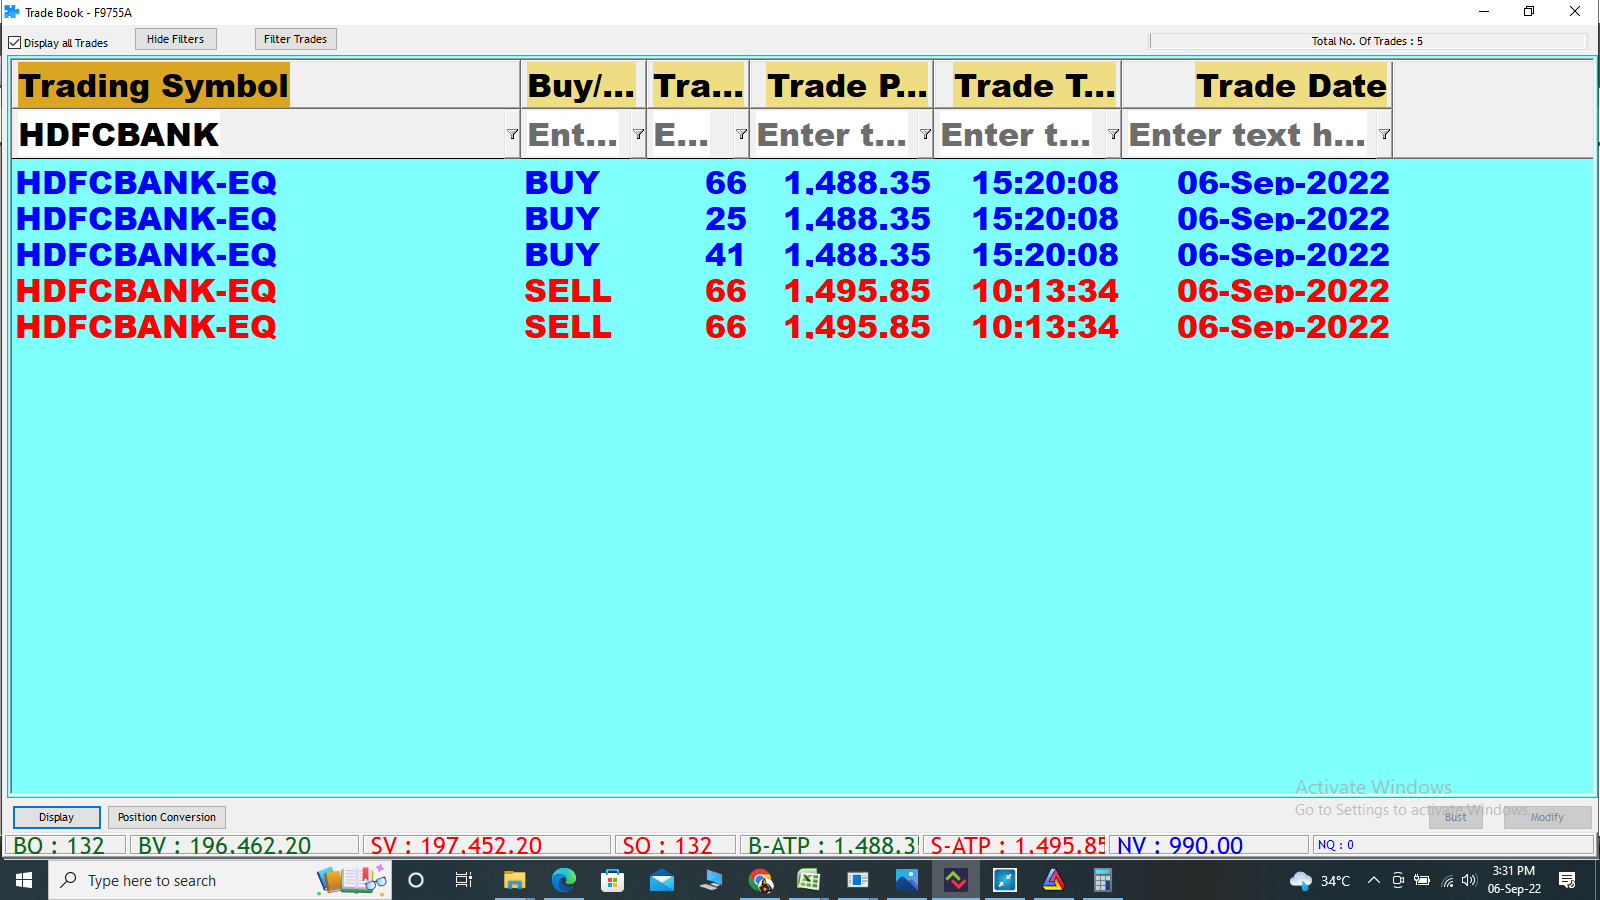The height and width of the screenshot is (900, 1600).
Task: Open the light-blue arrows app icon on taskbar
Action: click(x=1004, y=880)
